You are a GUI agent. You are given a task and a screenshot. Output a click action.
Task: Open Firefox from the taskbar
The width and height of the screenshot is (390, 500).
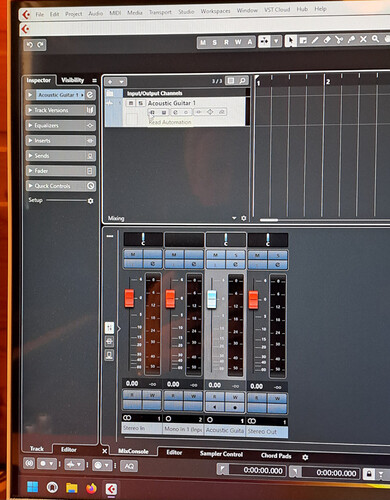(x=91, y=488)
